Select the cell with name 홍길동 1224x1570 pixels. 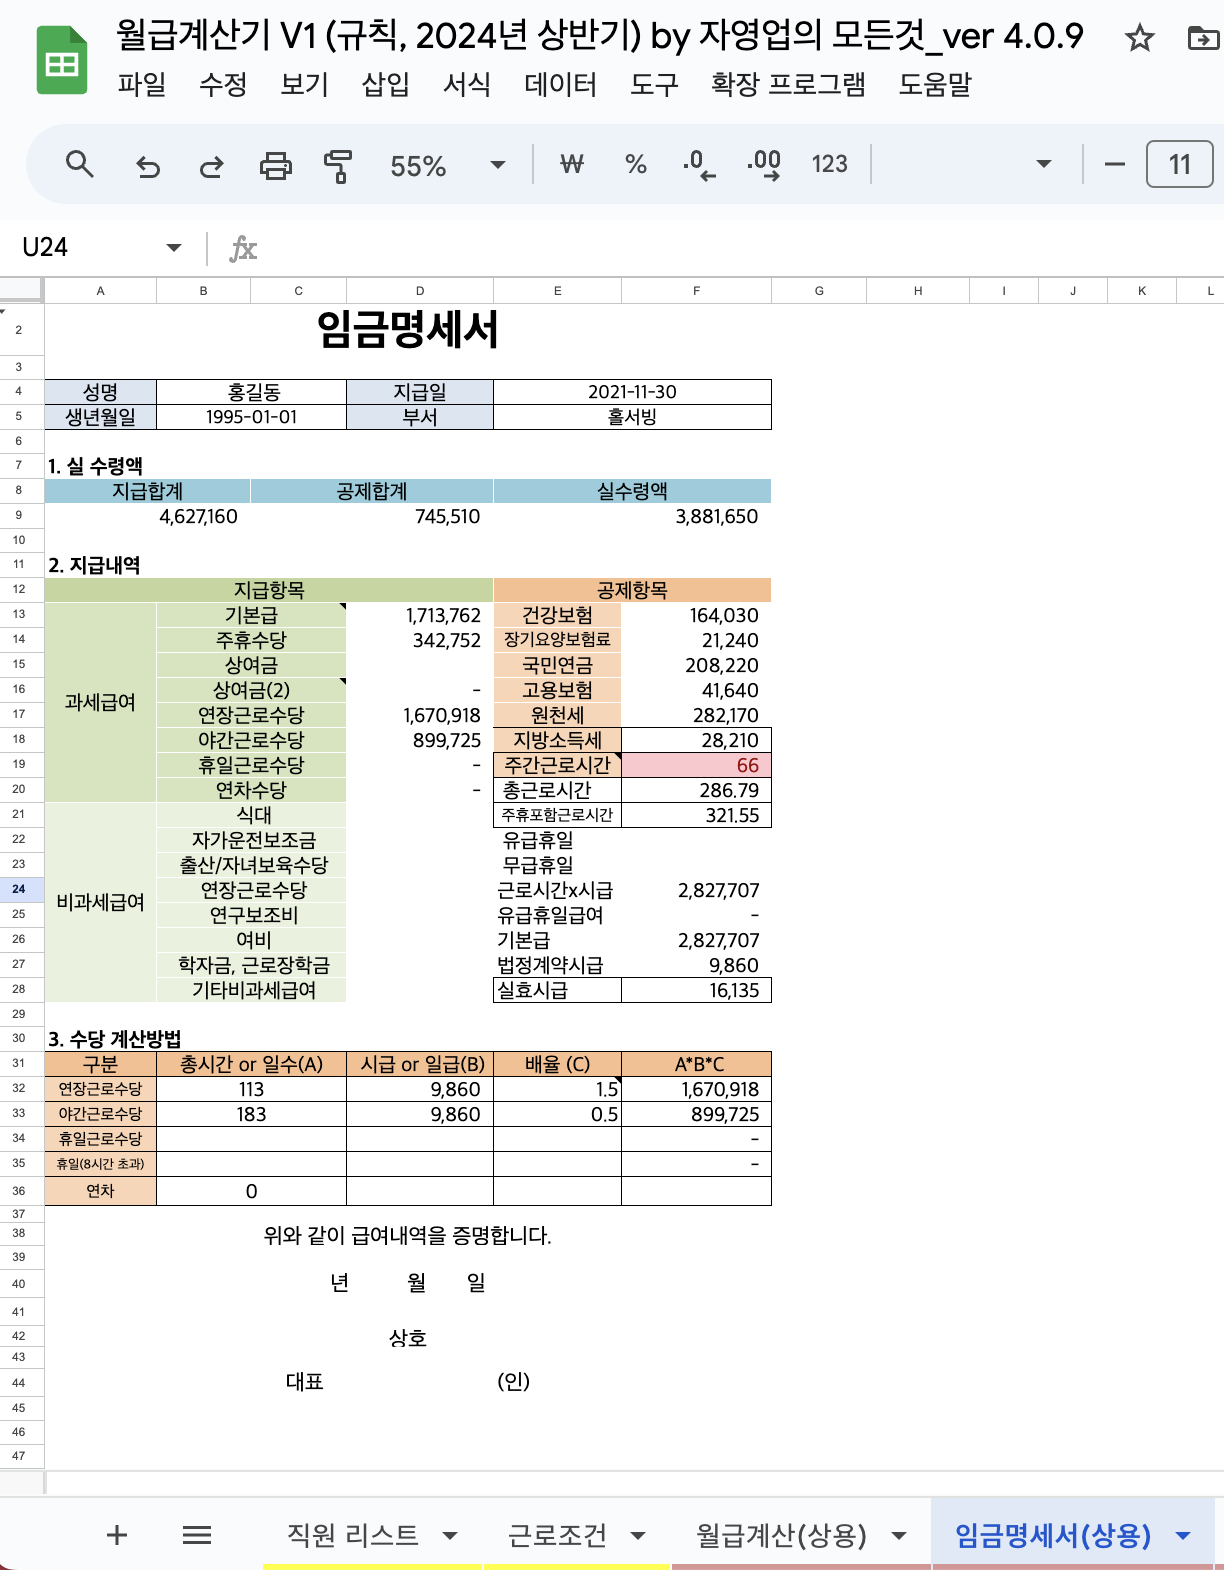click(252, 392)
